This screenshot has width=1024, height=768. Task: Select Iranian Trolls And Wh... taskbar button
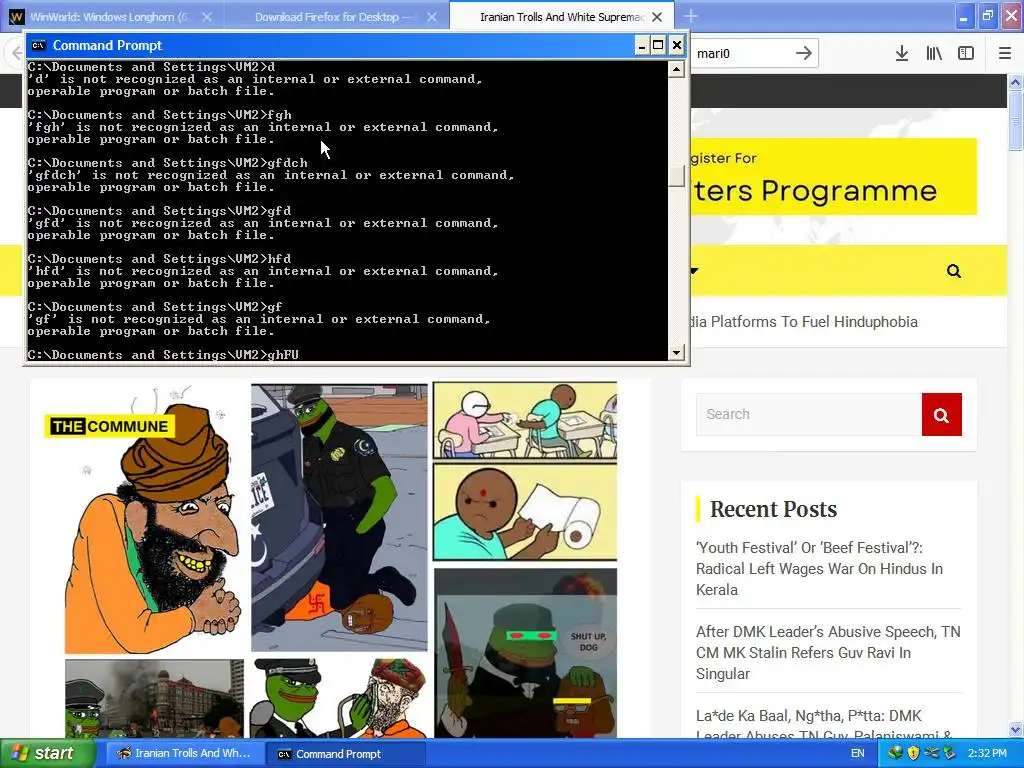pyautogui.click(x=185, y=754)
